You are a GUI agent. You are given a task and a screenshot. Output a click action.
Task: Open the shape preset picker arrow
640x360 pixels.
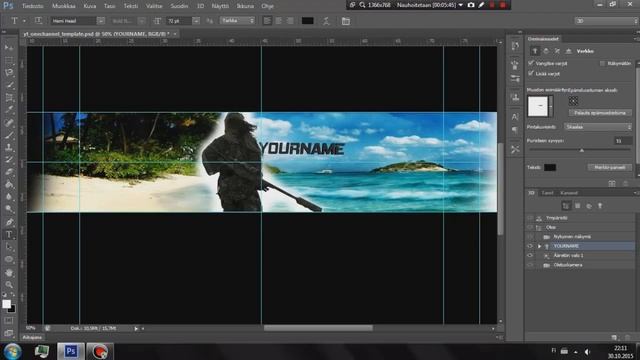(x=551, y=106)
